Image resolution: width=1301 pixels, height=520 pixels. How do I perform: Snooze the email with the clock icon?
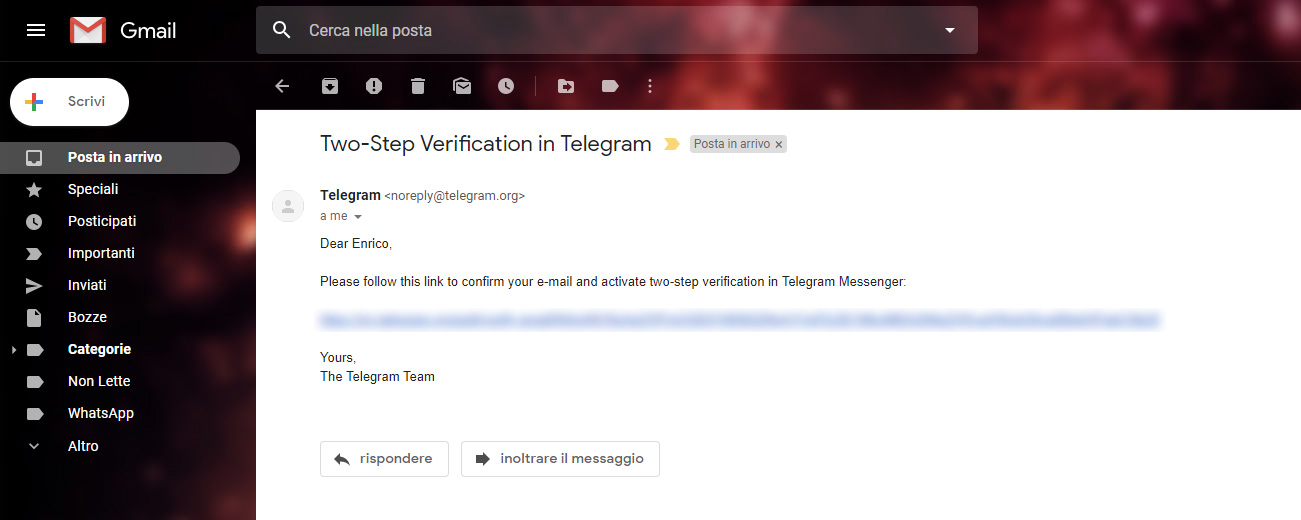tap(506, 86)
